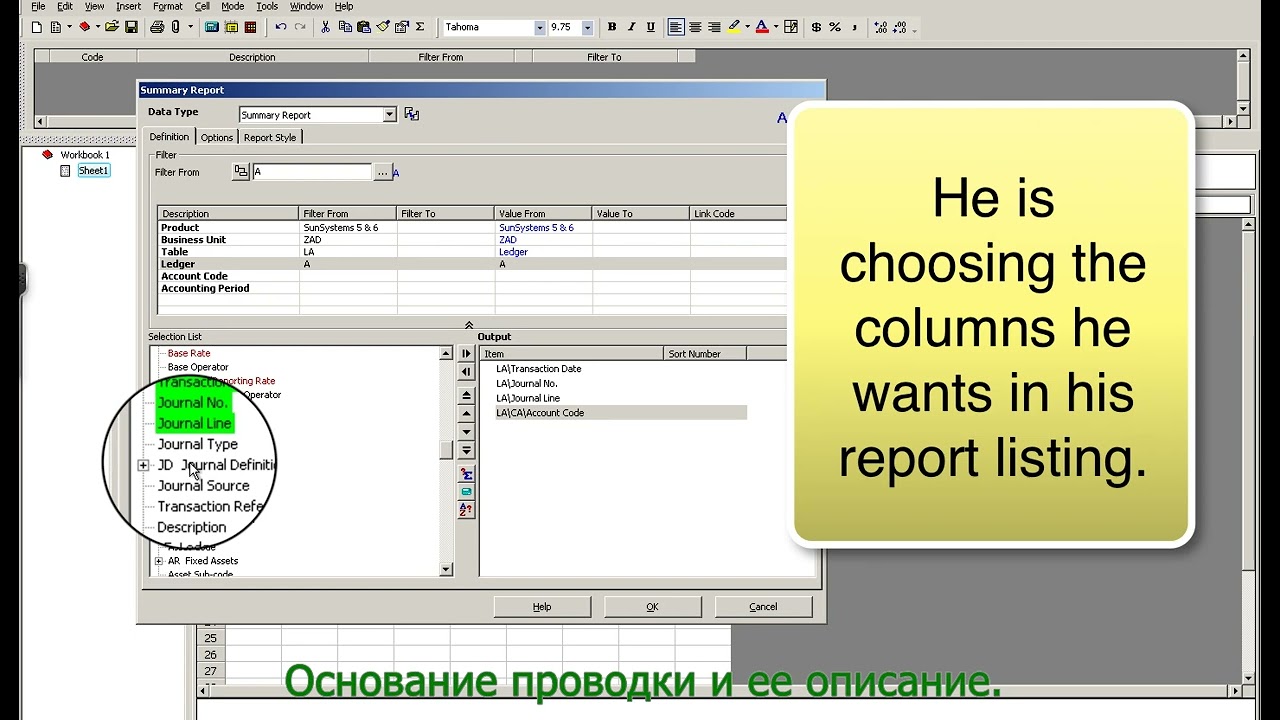Apply percent style format
Image resolution: width=1280 pixels, height=720 pixels.
coord(835,27)
